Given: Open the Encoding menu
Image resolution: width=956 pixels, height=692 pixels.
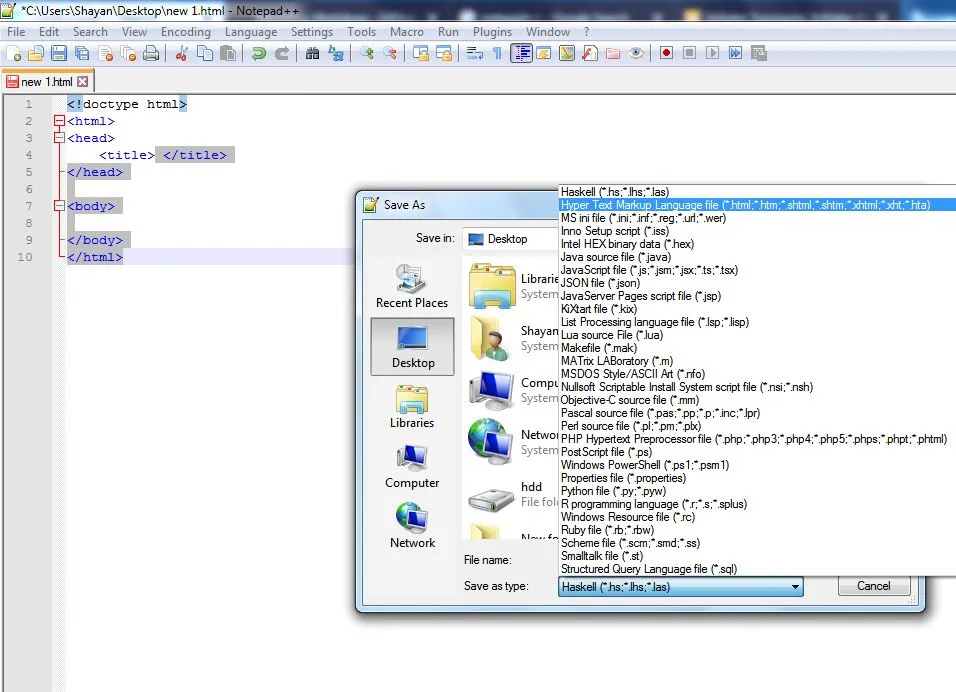Looking at the screenshot, I should coord(186,32).
